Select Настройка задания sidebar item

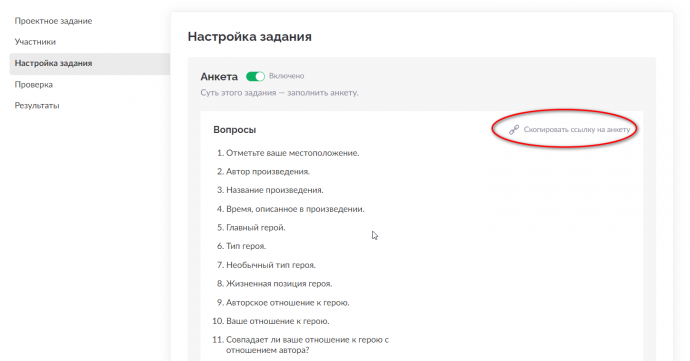click(x=90, y=63)
